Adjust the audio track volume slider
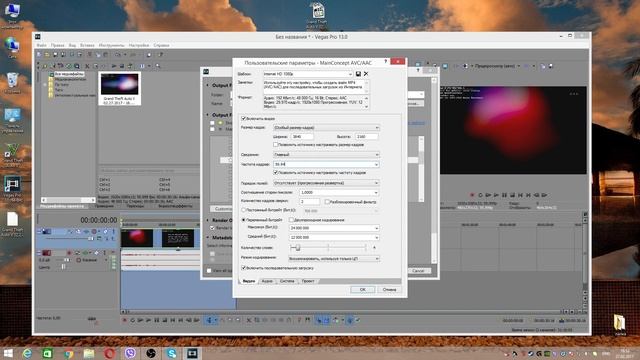The width and height of the screenshot is (640, 360). pos(67,260)
